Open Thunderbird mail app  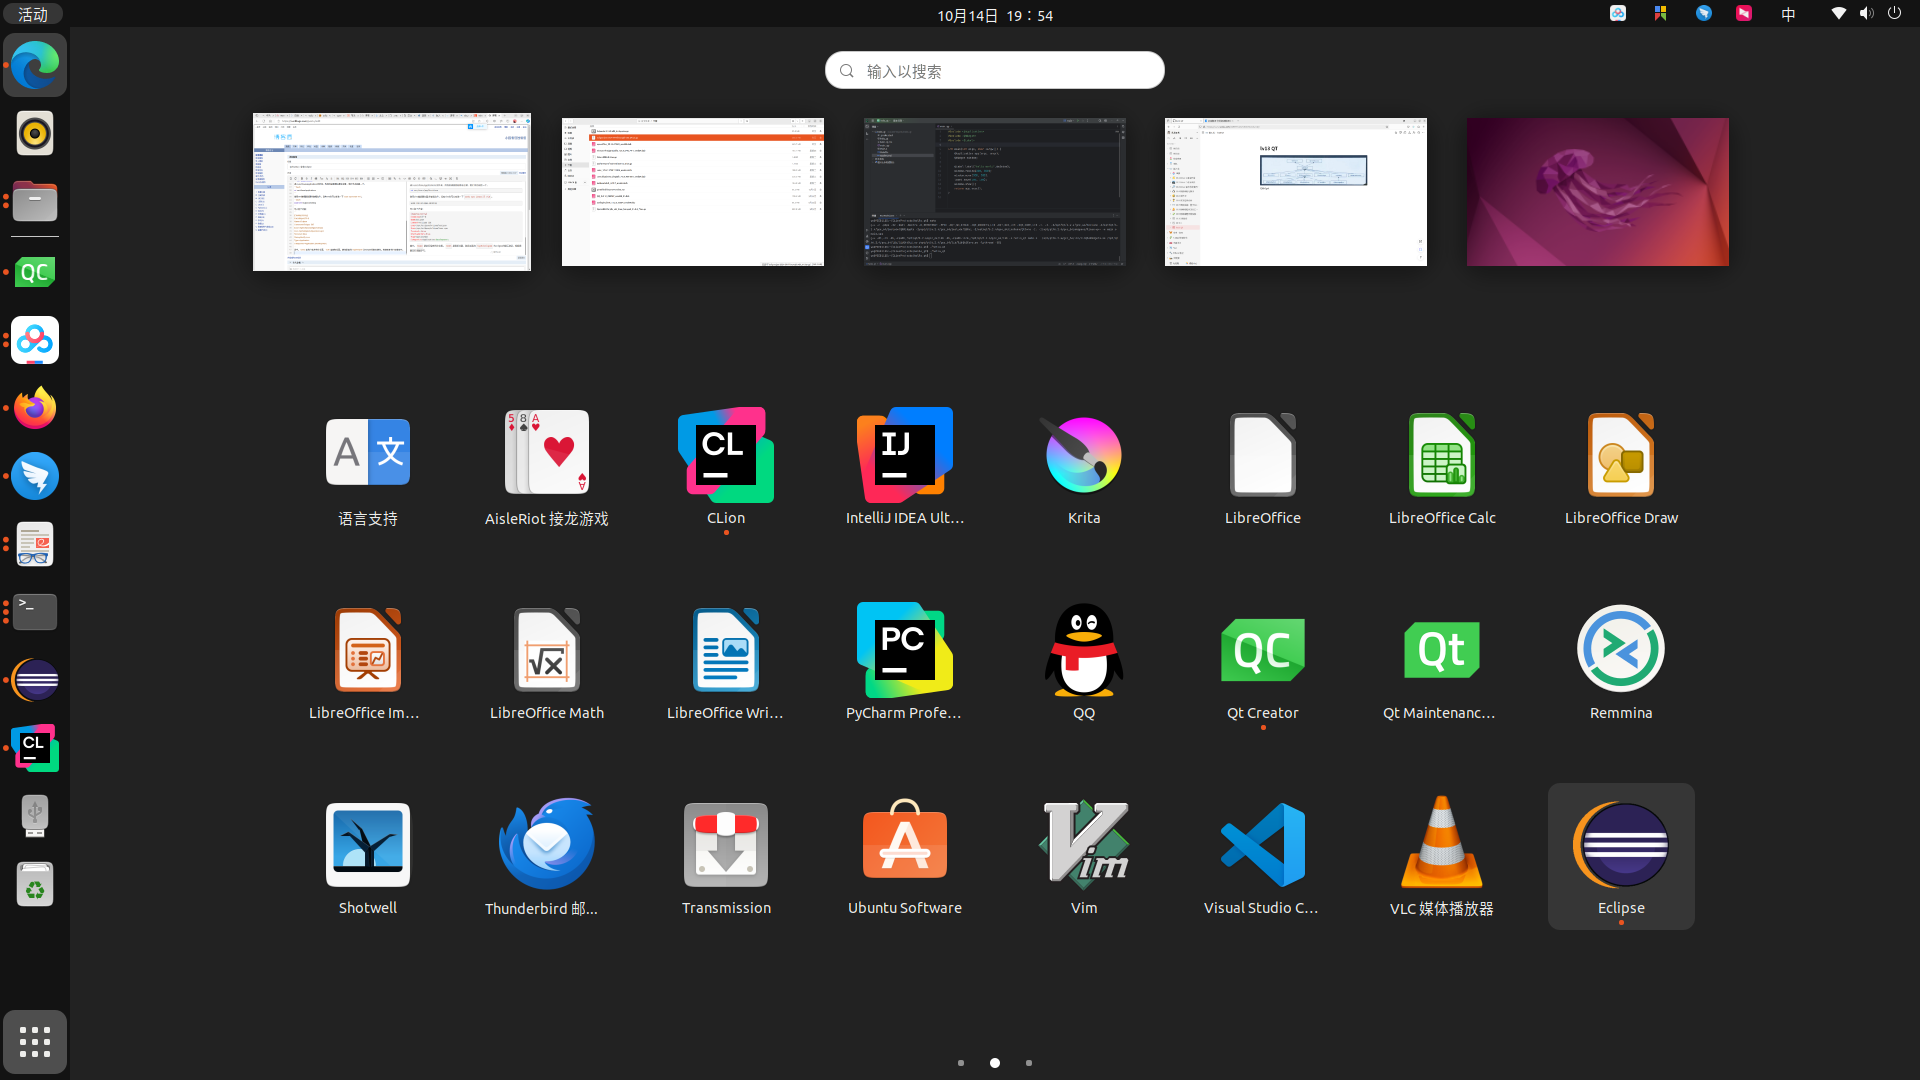pyautogui.click(x=546, y=856)
